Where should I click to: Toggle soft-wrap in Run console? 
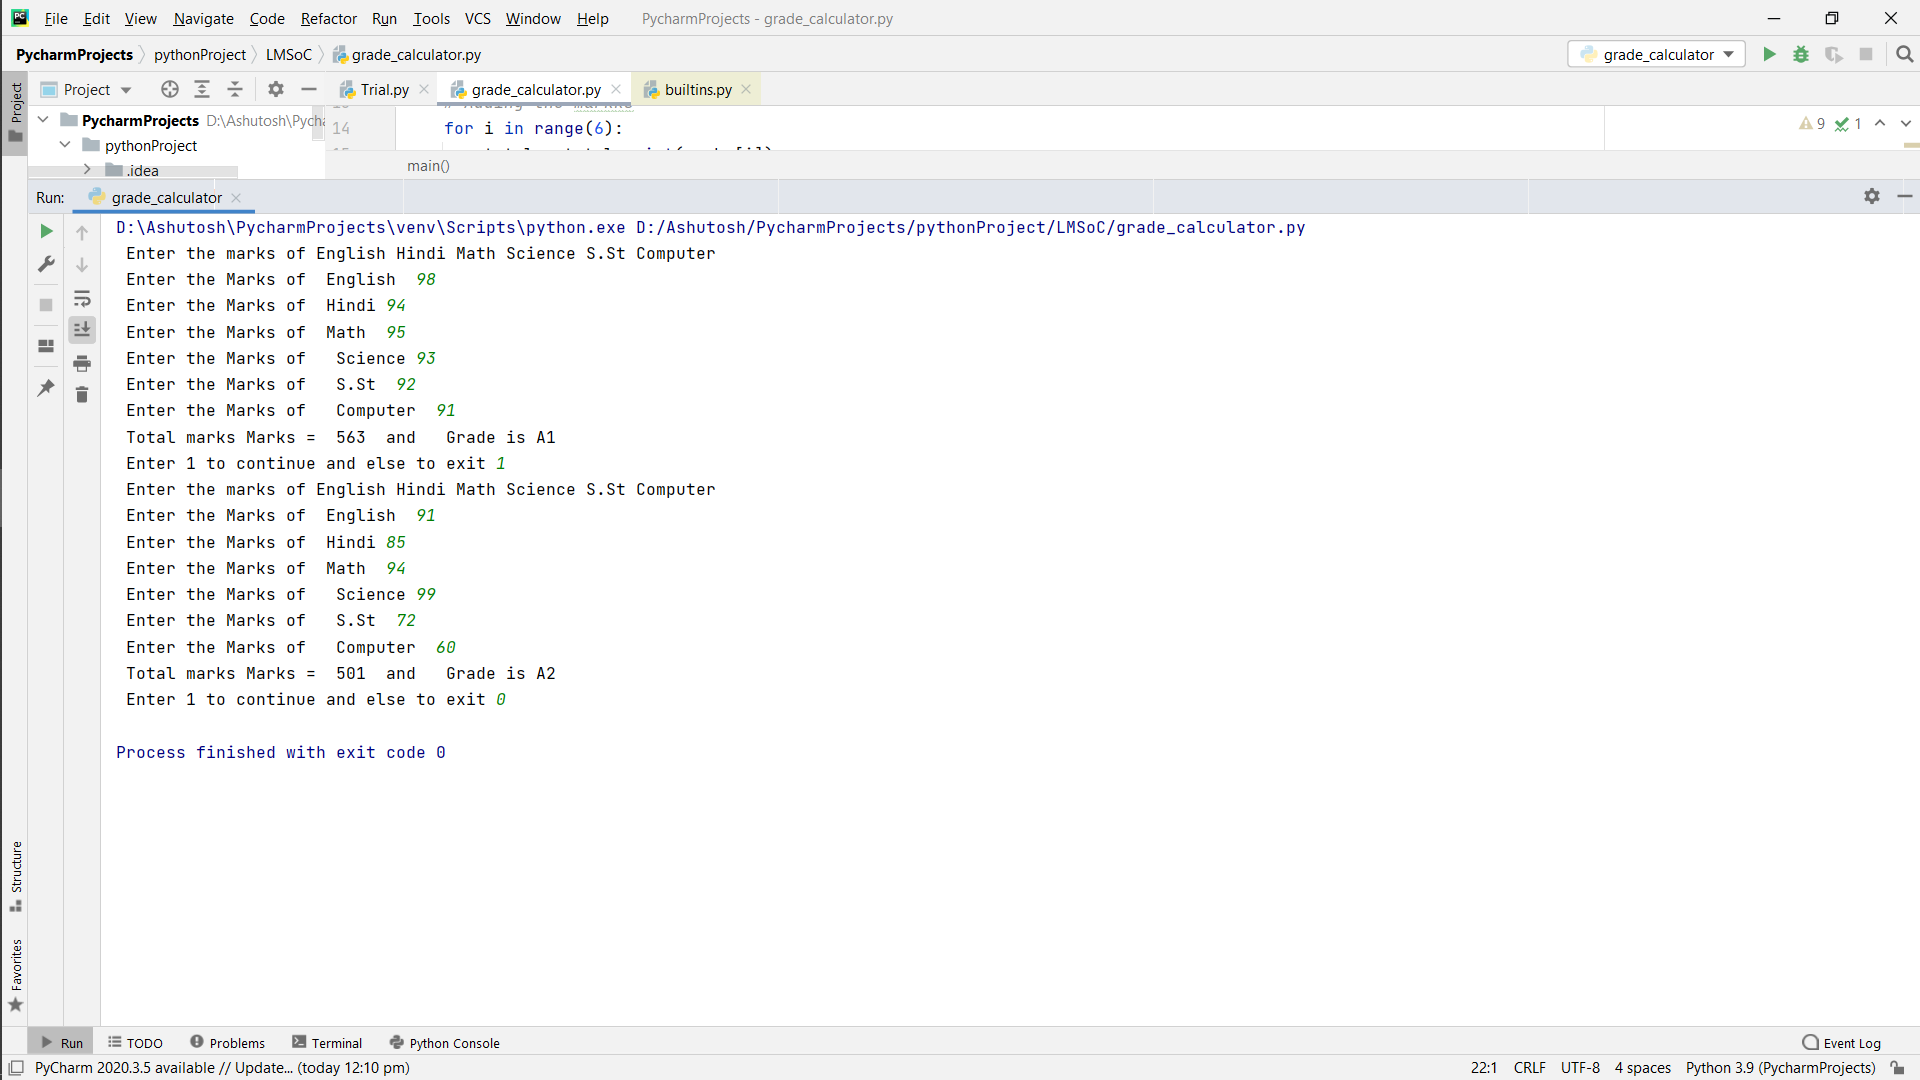click(x=82, y=298)
